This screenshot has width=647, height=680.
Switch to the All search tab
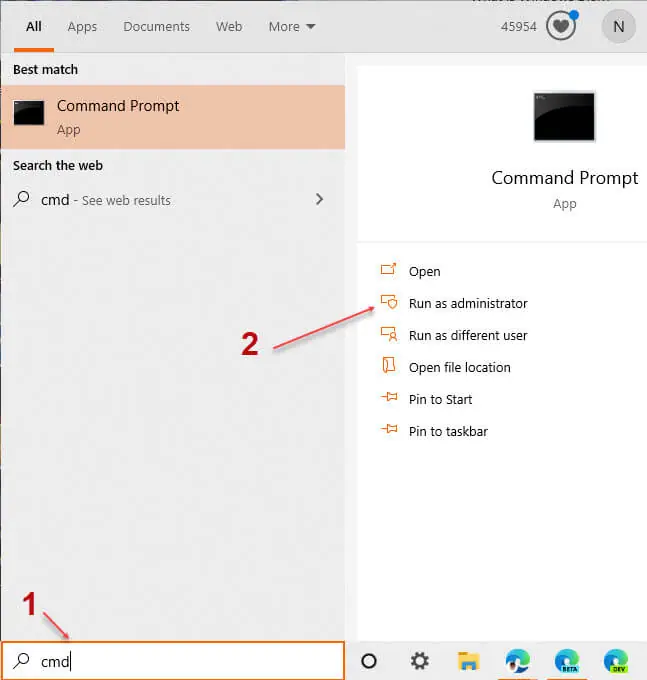coord(34,27)
